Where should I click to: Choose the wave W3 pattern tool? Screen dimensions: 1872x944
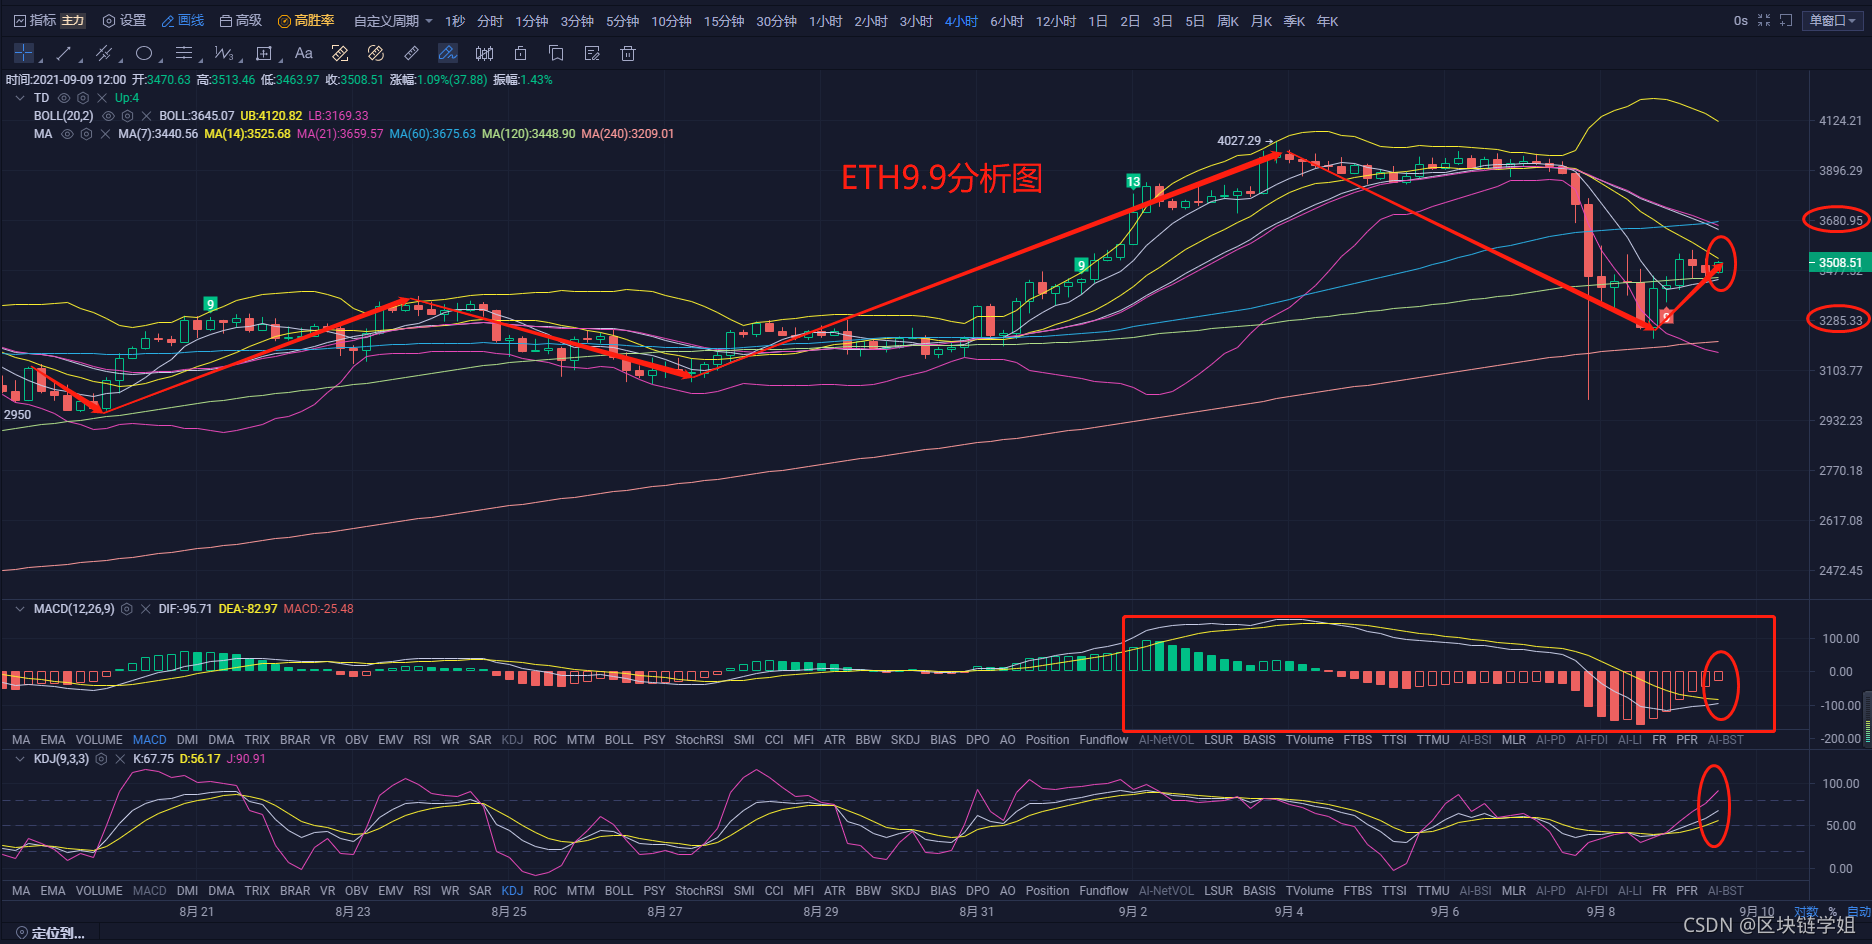pyautogui.click(x=223, y=53)
